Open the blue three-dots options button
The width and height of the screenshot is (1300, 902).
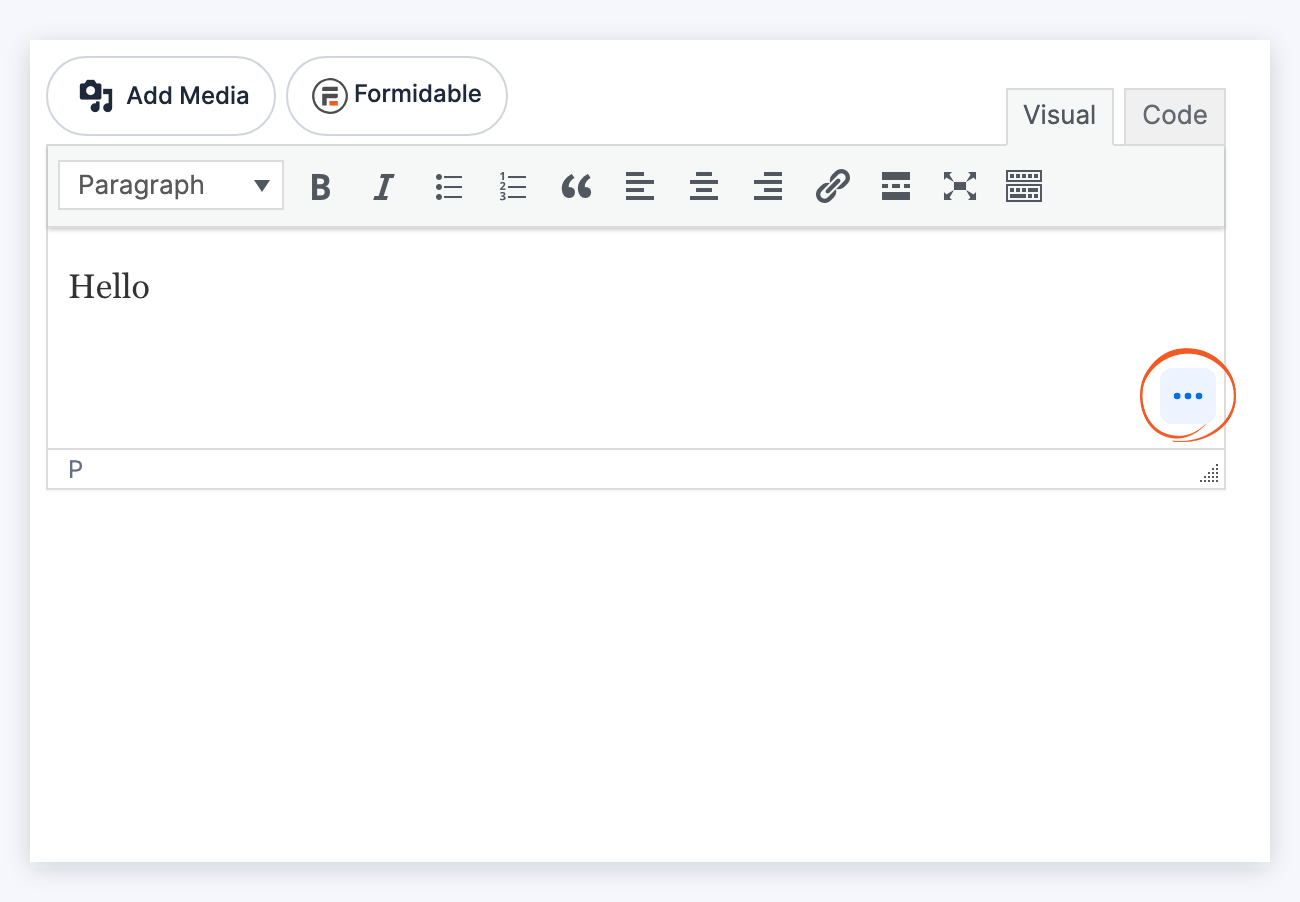1188,396
